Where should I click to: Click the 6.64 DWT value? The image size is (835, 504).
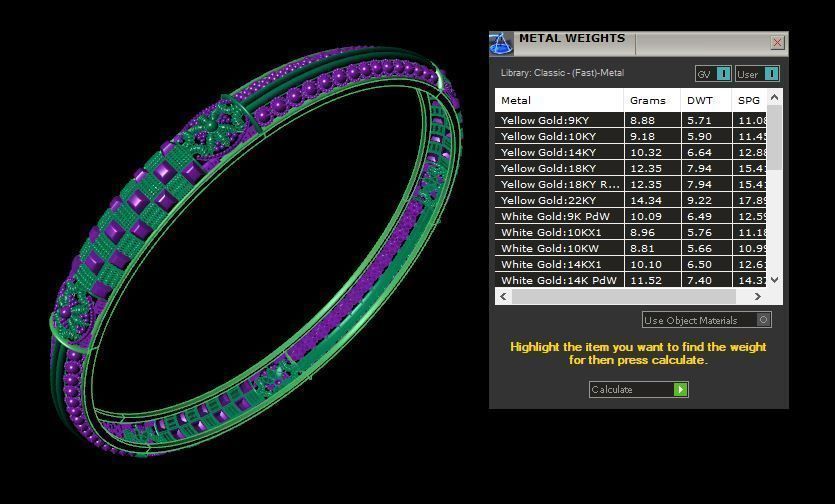coord(699,152)
